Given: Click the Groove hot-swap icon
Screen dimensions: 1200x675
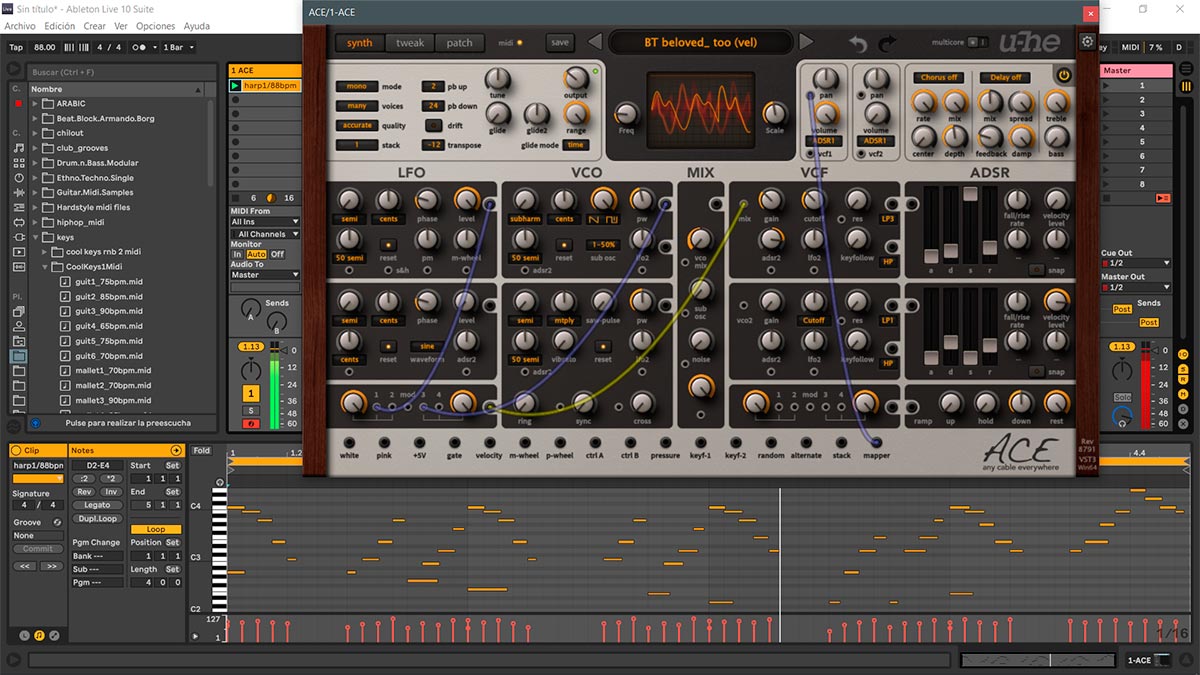Looking at the screenshot, I should click(x=57, y=522).
